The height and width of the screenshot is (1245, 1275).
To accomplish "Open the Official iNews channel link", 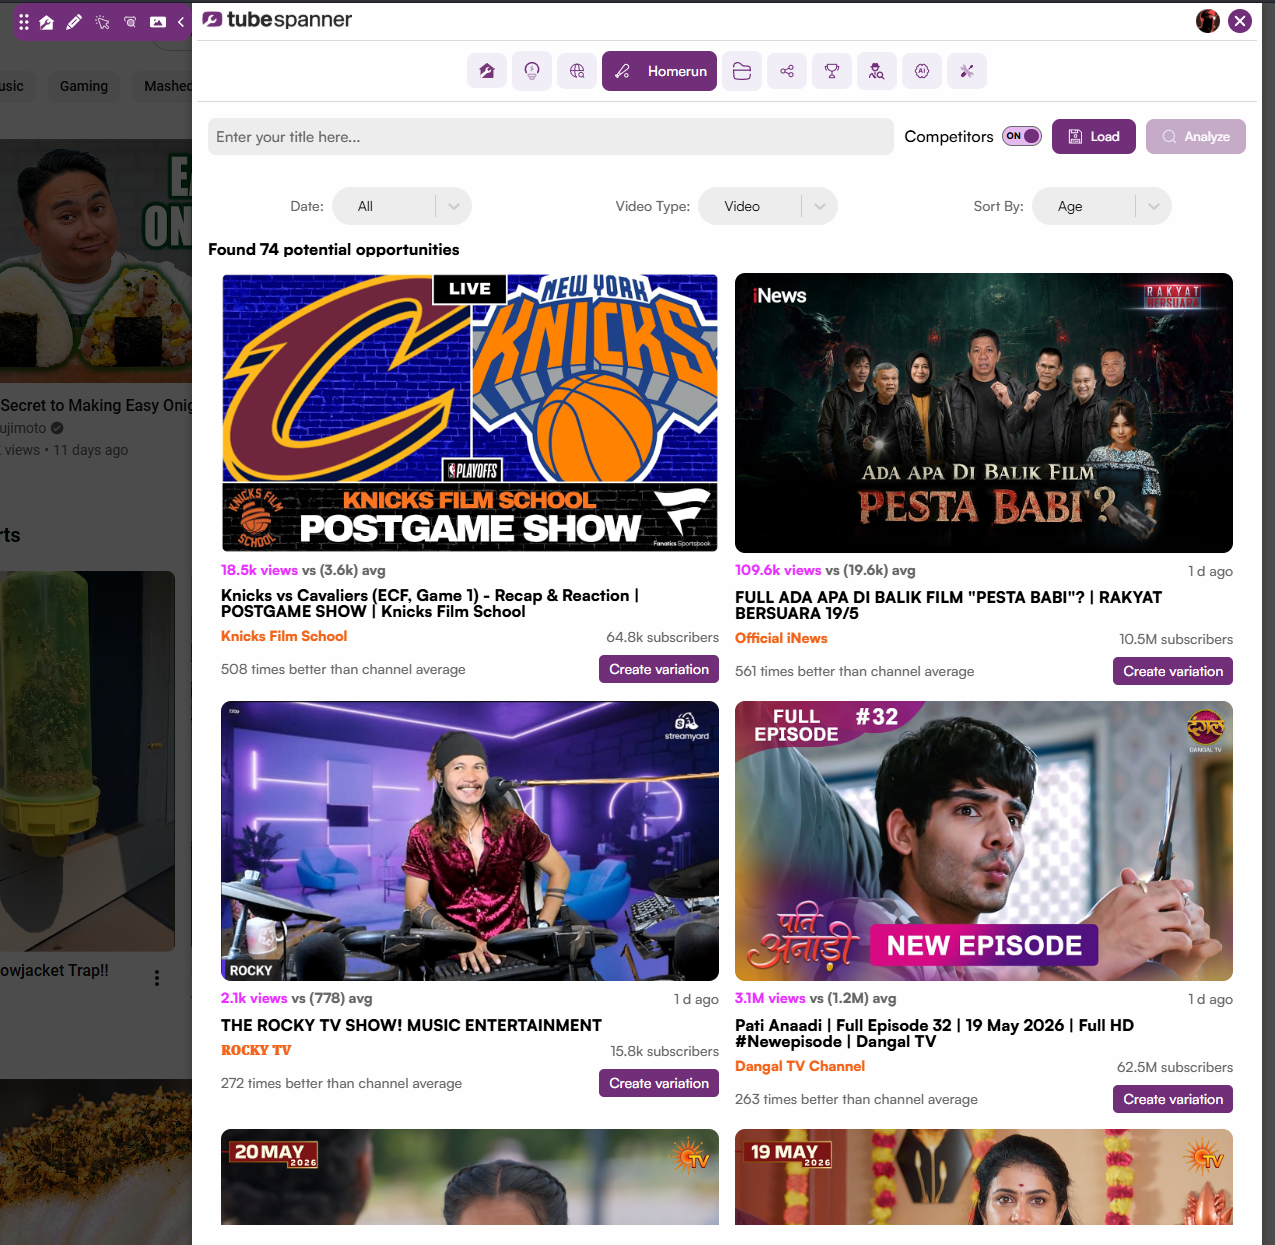I will [781, 638].
